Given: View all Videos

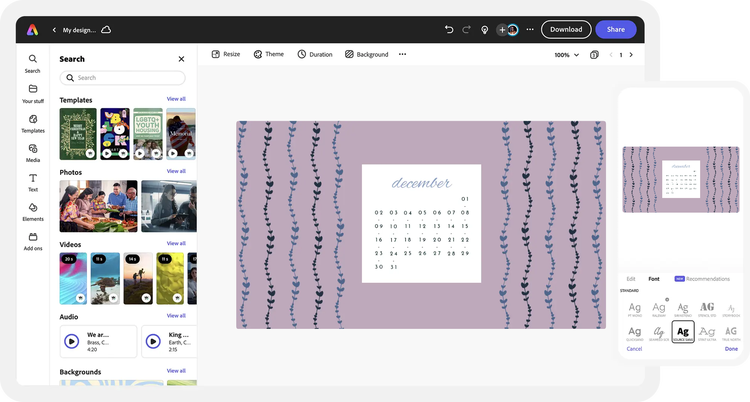Looking at the screenshot, I should point(176,243).
